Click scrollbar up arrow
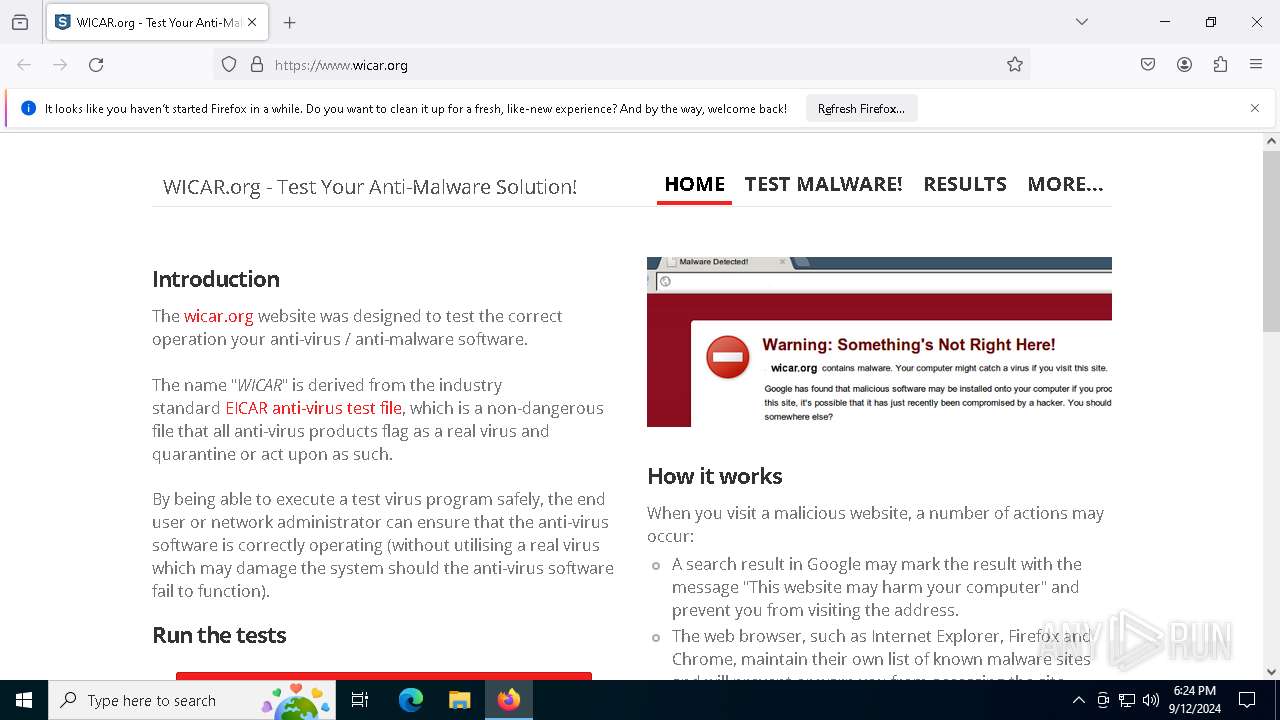 point(1271,142)
